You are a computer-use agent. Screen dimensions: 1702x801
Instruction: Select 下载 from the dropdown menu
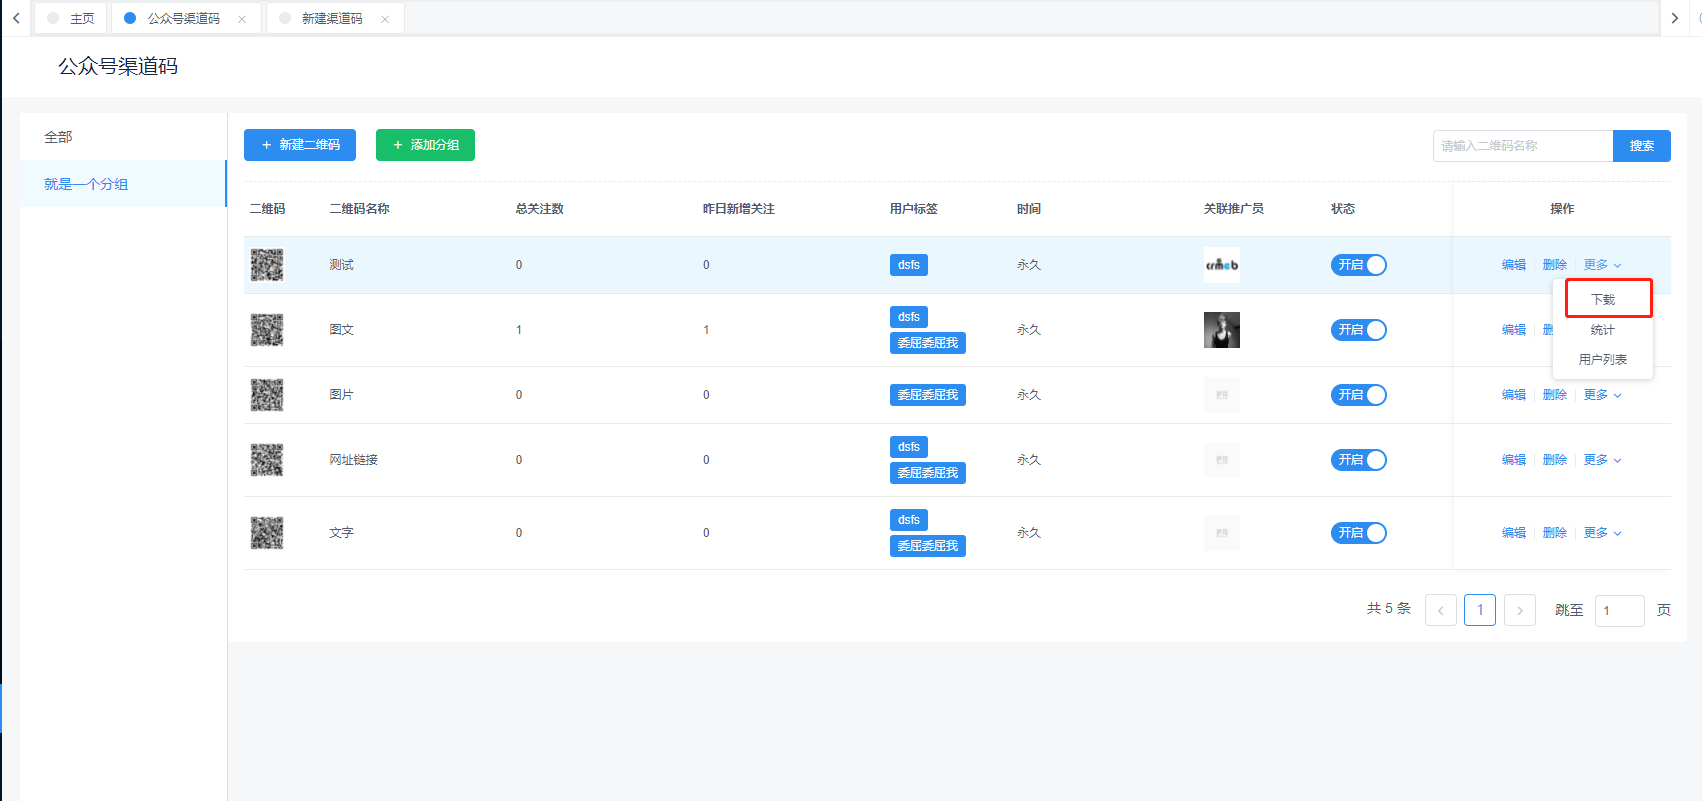coord(1603,300)
